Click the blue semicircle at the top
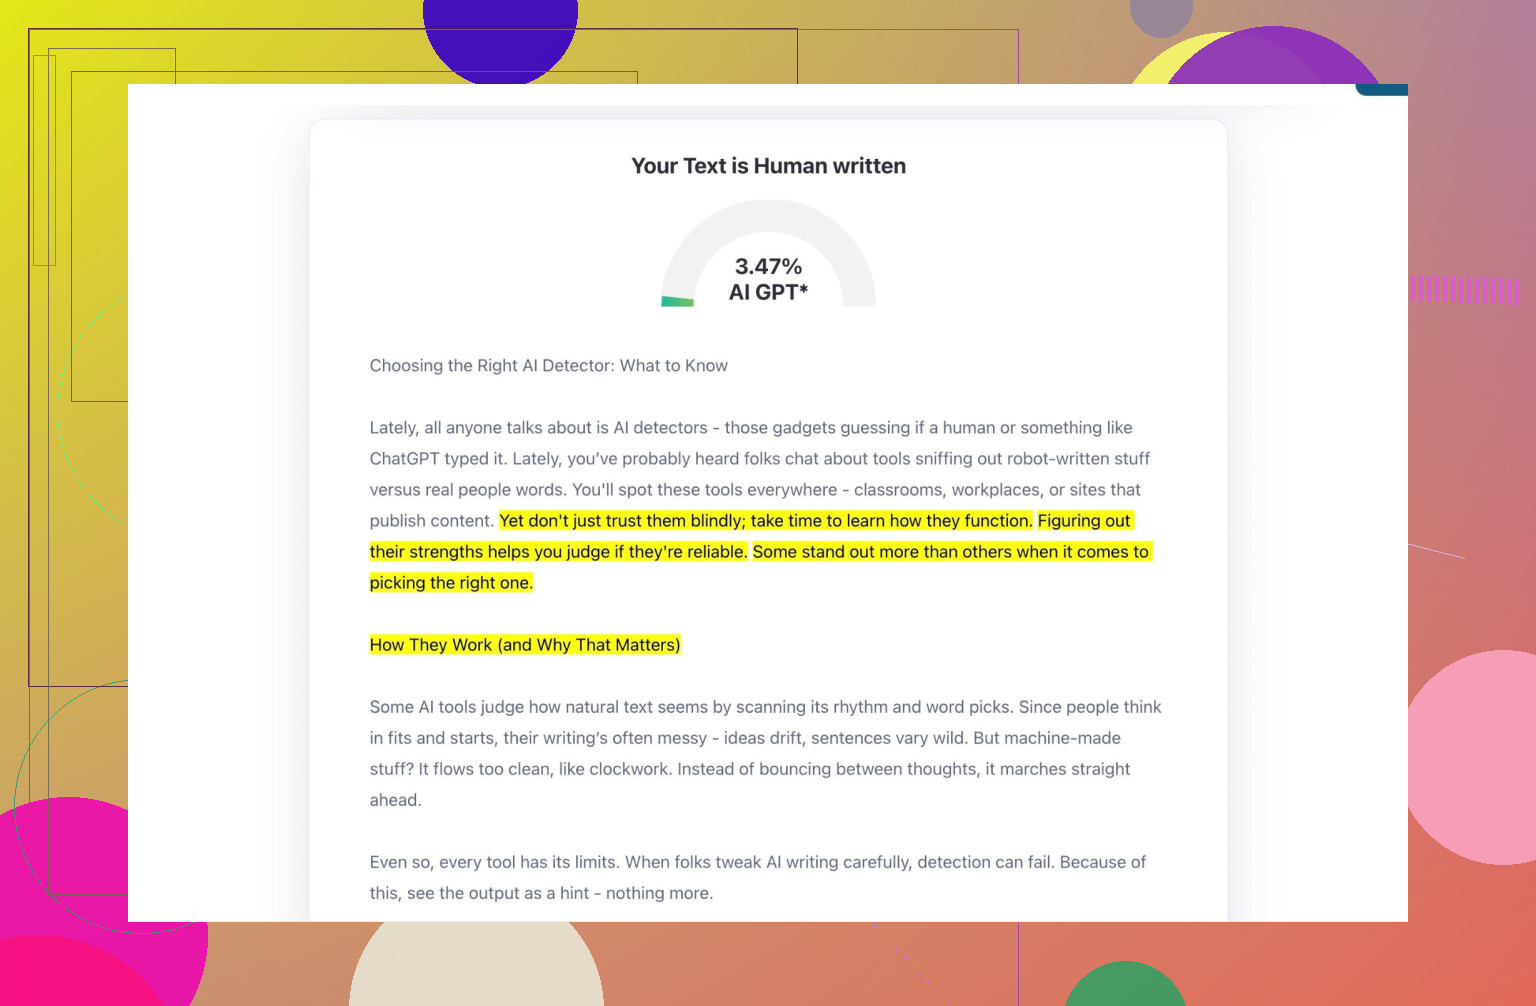The width and height of the screenshot is (1536, 1006). pyautogui.click(x=500, y=40)
